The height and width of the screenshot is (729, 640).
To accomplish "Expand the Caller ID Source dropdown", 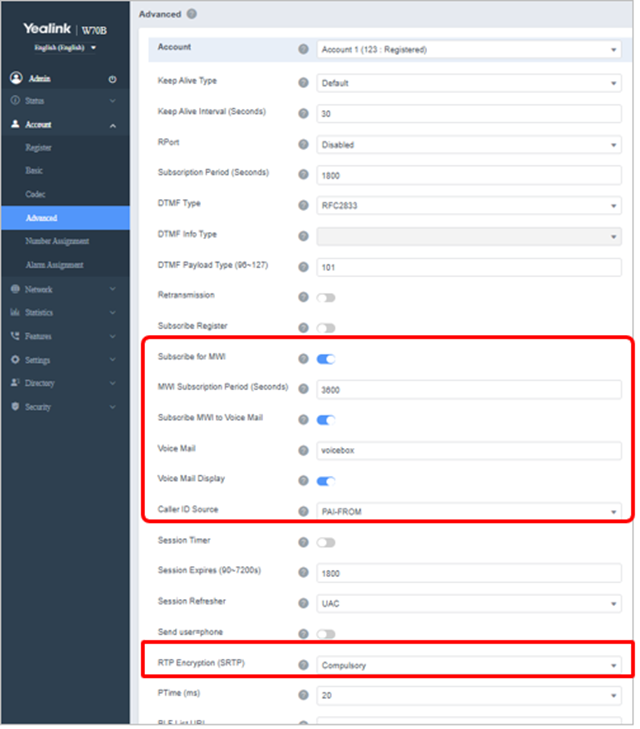I will (x=468, y=511).
